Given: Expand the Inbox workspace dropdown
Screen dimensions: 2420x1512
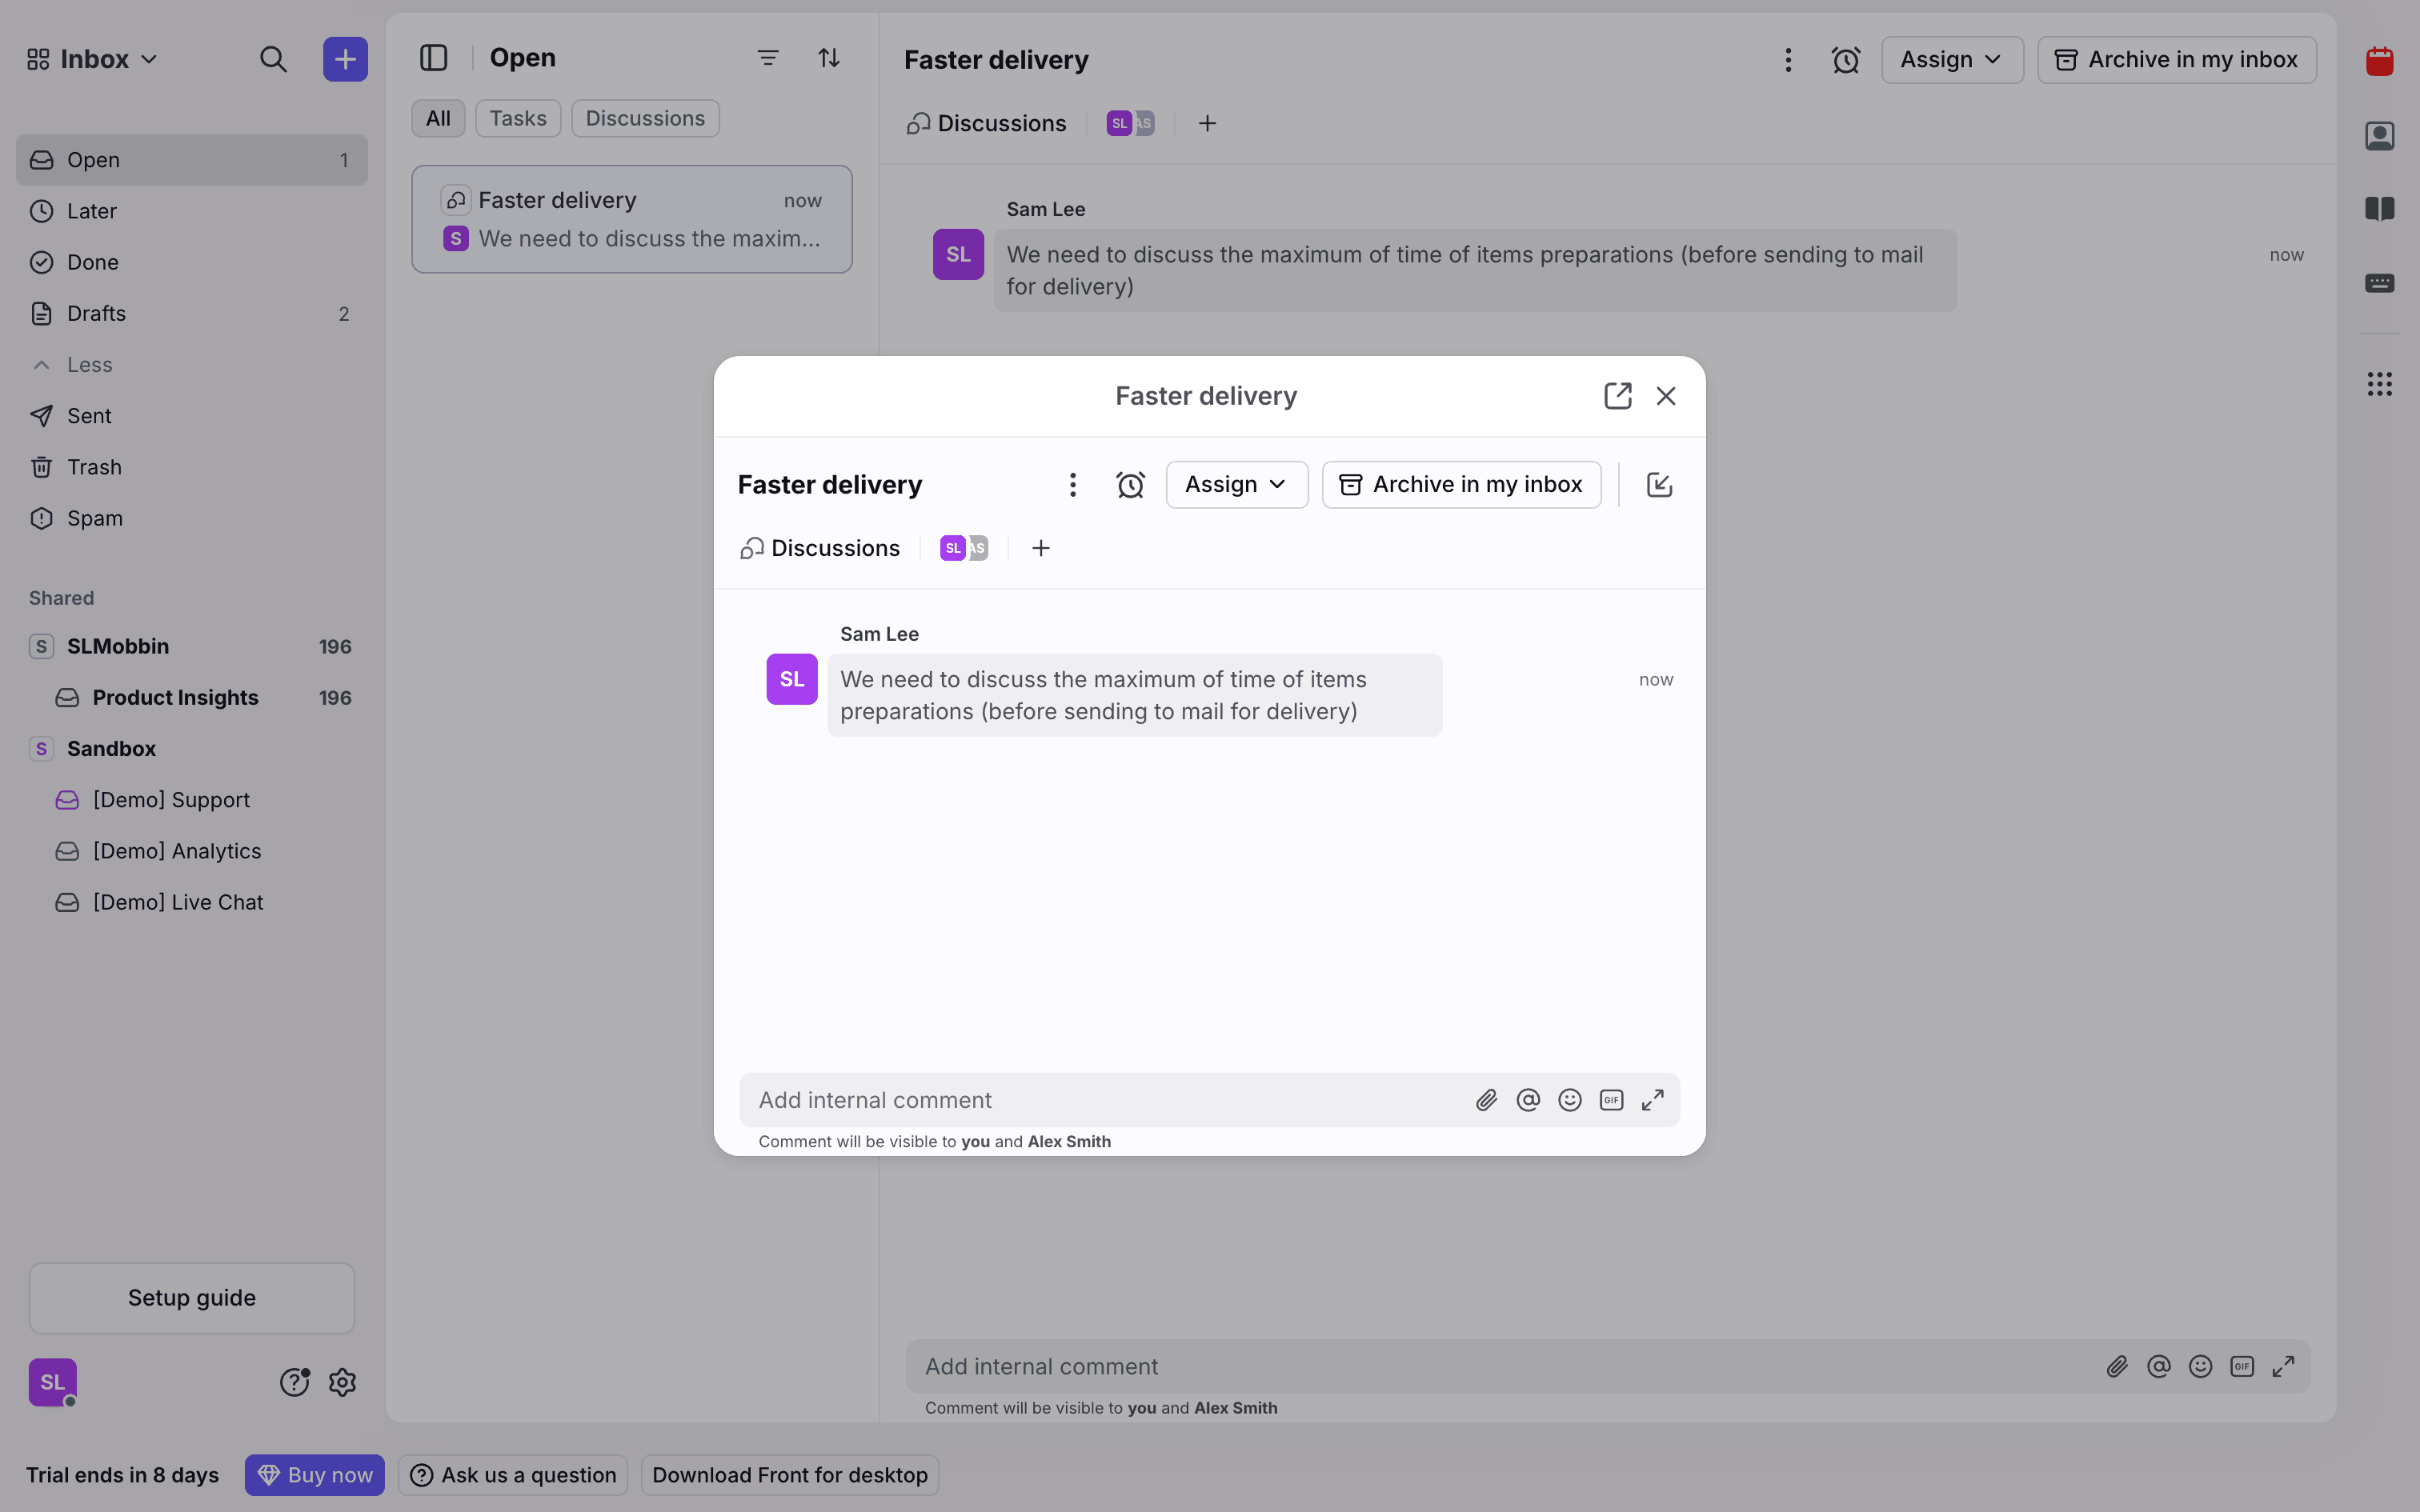Looking at the screenshot, I should click(x=92, y=59).
